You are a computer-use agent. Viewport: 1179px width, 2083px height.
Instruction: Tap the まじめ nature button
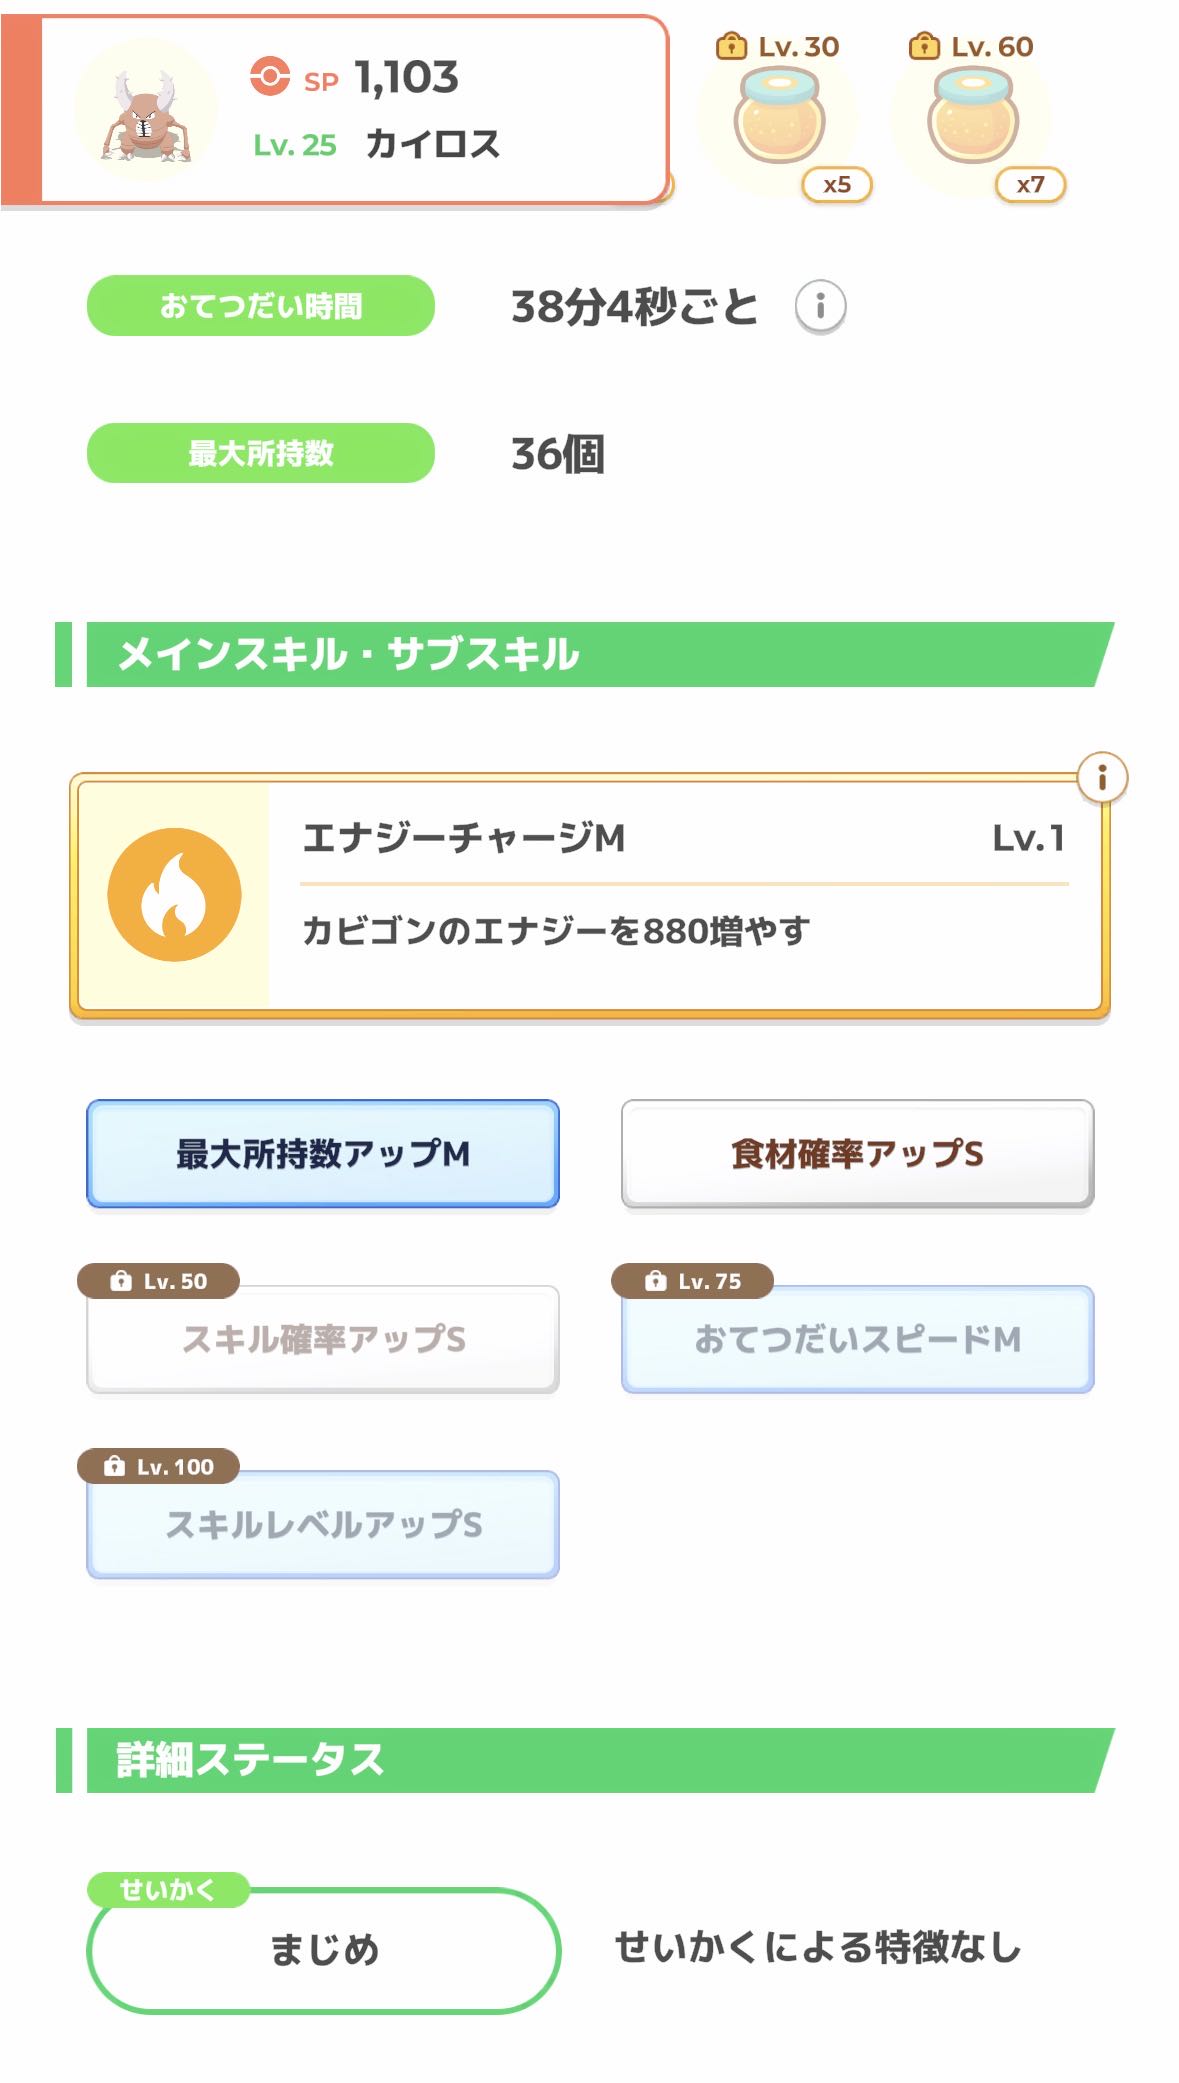point(323,1950)
